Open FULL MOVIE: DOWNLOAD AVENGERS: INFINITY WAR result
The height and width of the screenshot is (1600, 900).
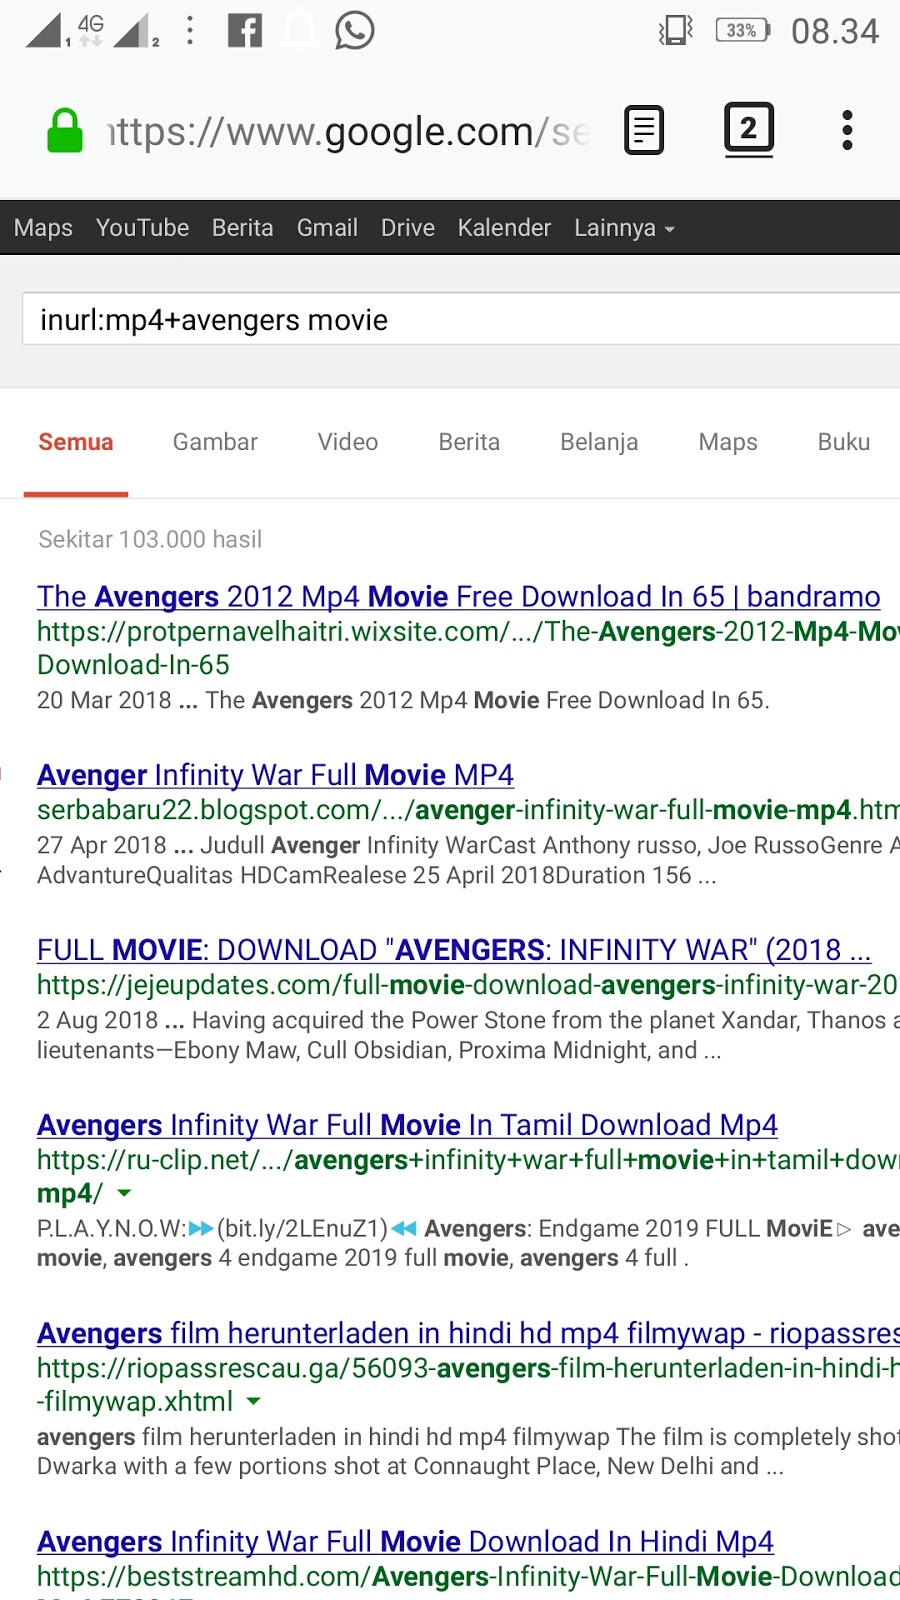[x=454, y=950]
